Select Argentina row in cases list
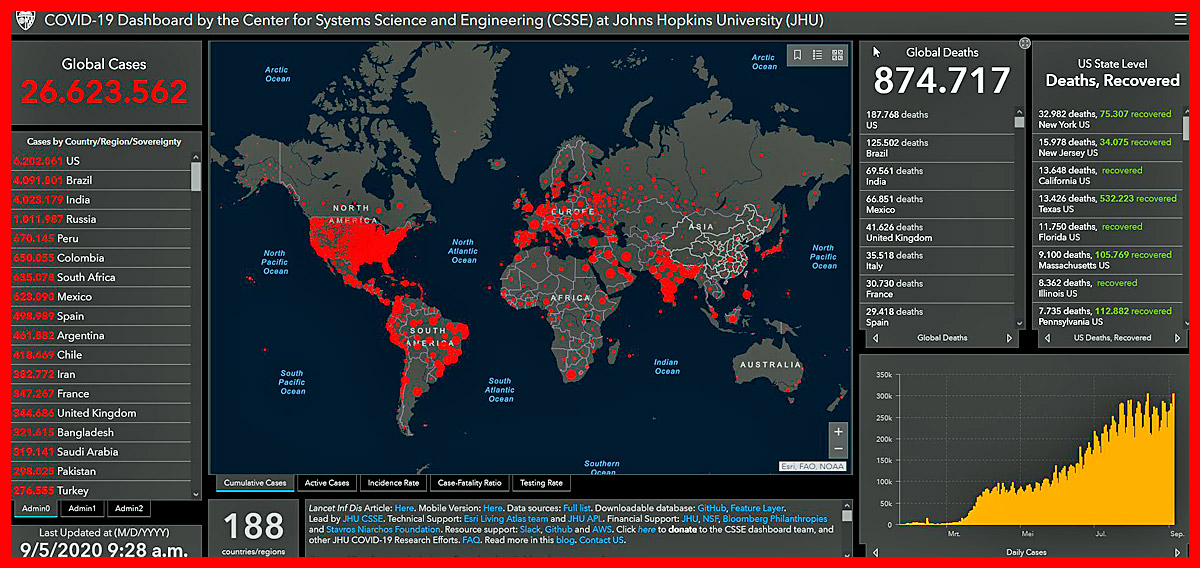The image size is (1200, 568). coord(101,335)
